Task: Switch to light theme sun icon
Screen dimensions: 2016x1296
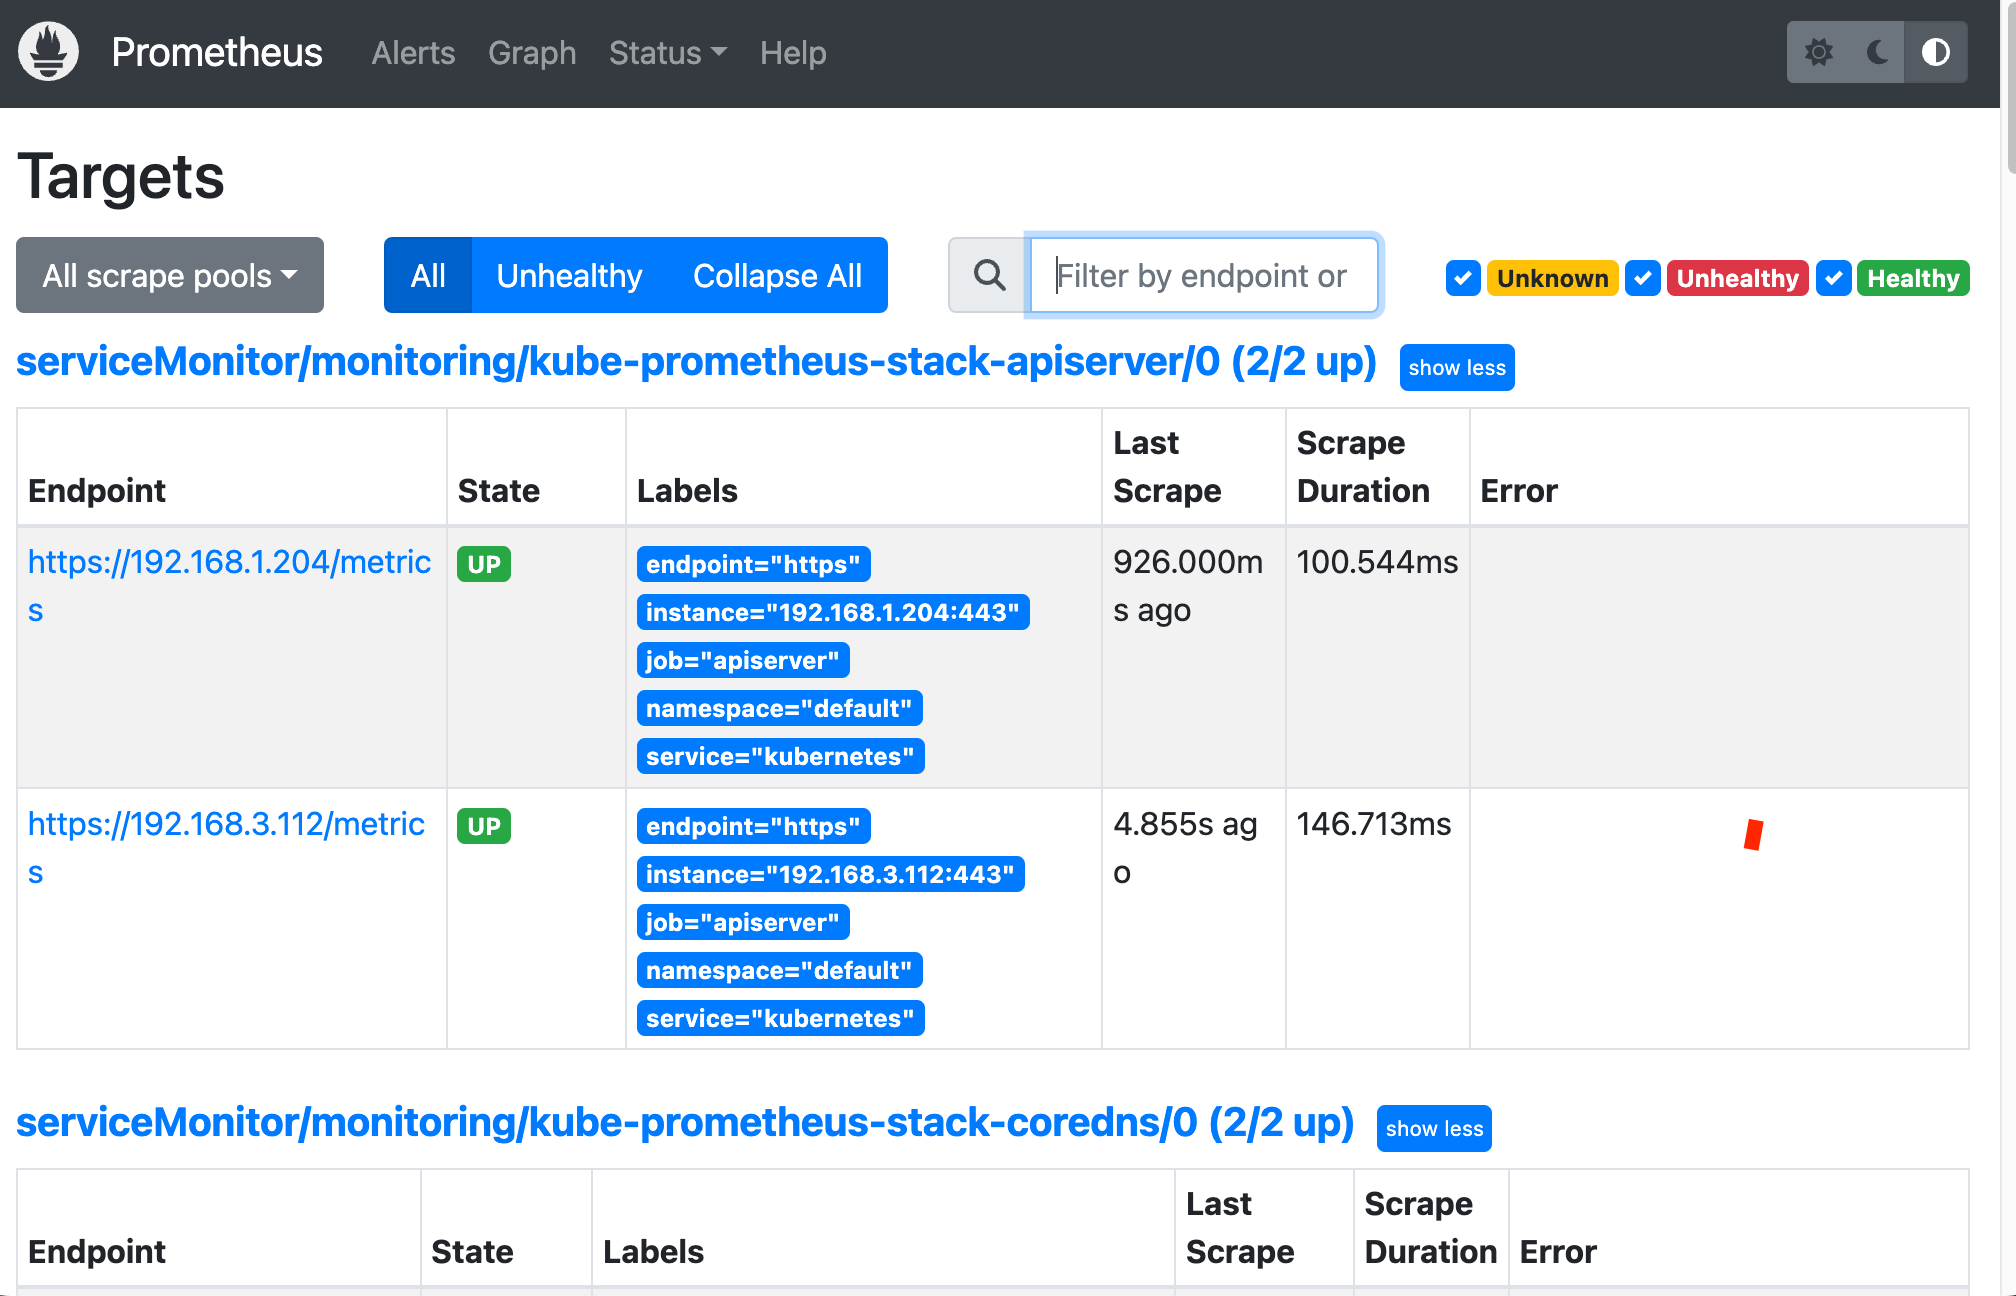Action: (x=1819, y=52)
